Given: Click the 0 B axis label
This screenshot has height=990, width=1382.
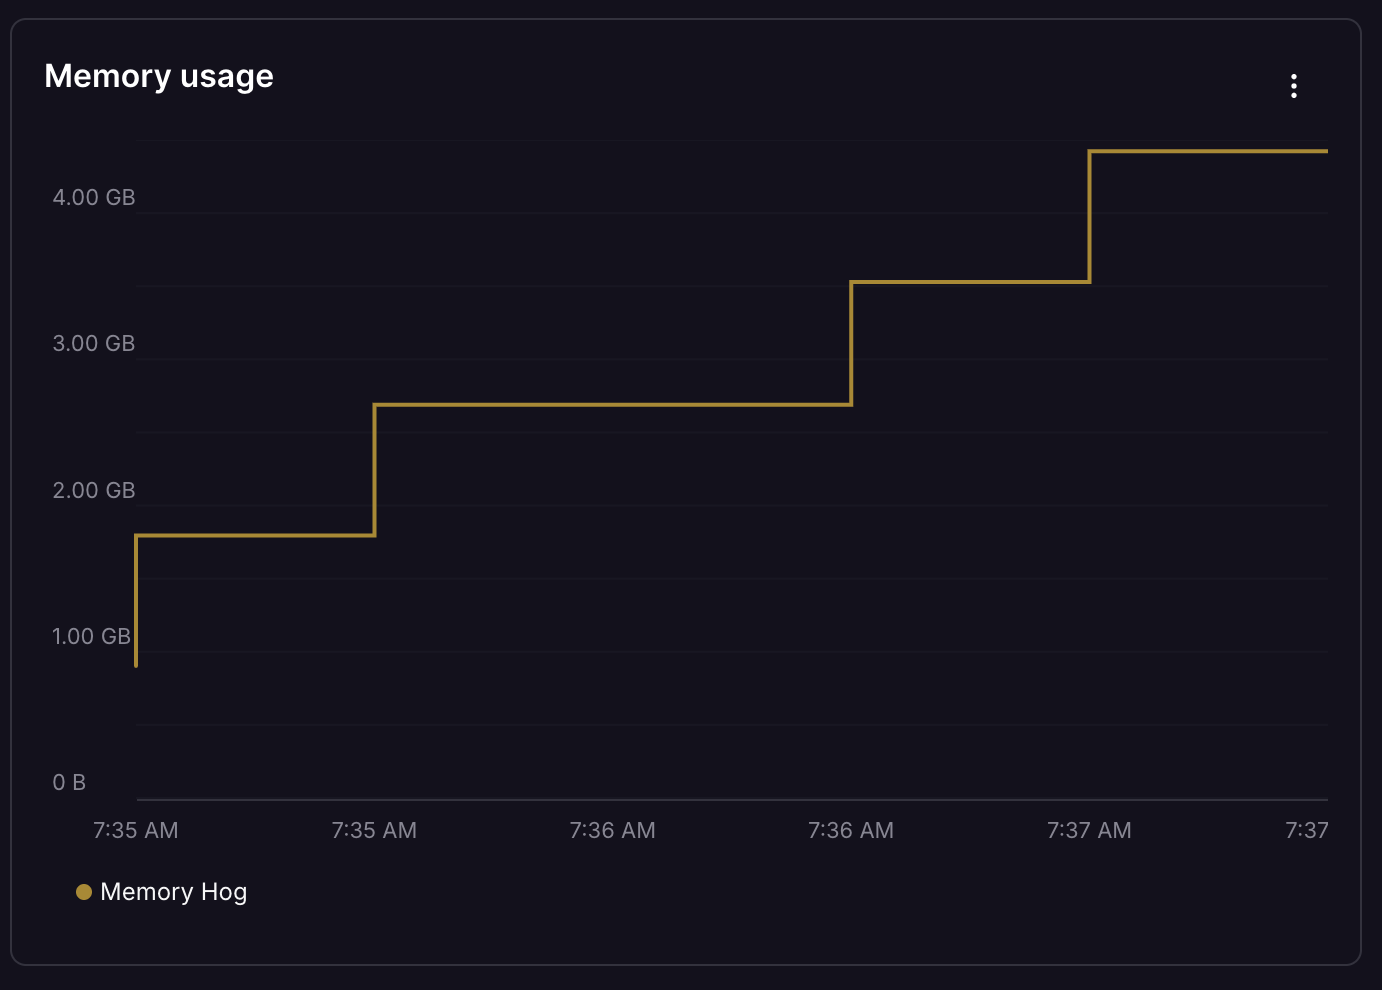Looking at the screenshot, I should (69, 782).
